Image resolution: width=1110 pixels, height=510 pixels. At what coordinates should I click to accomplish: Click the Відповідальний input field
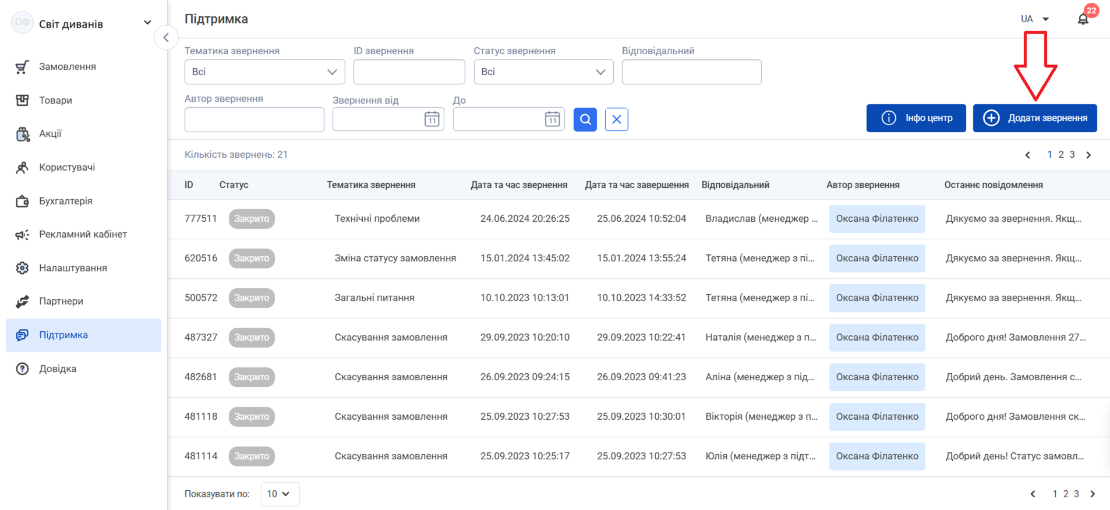click(x=692, y=72)
